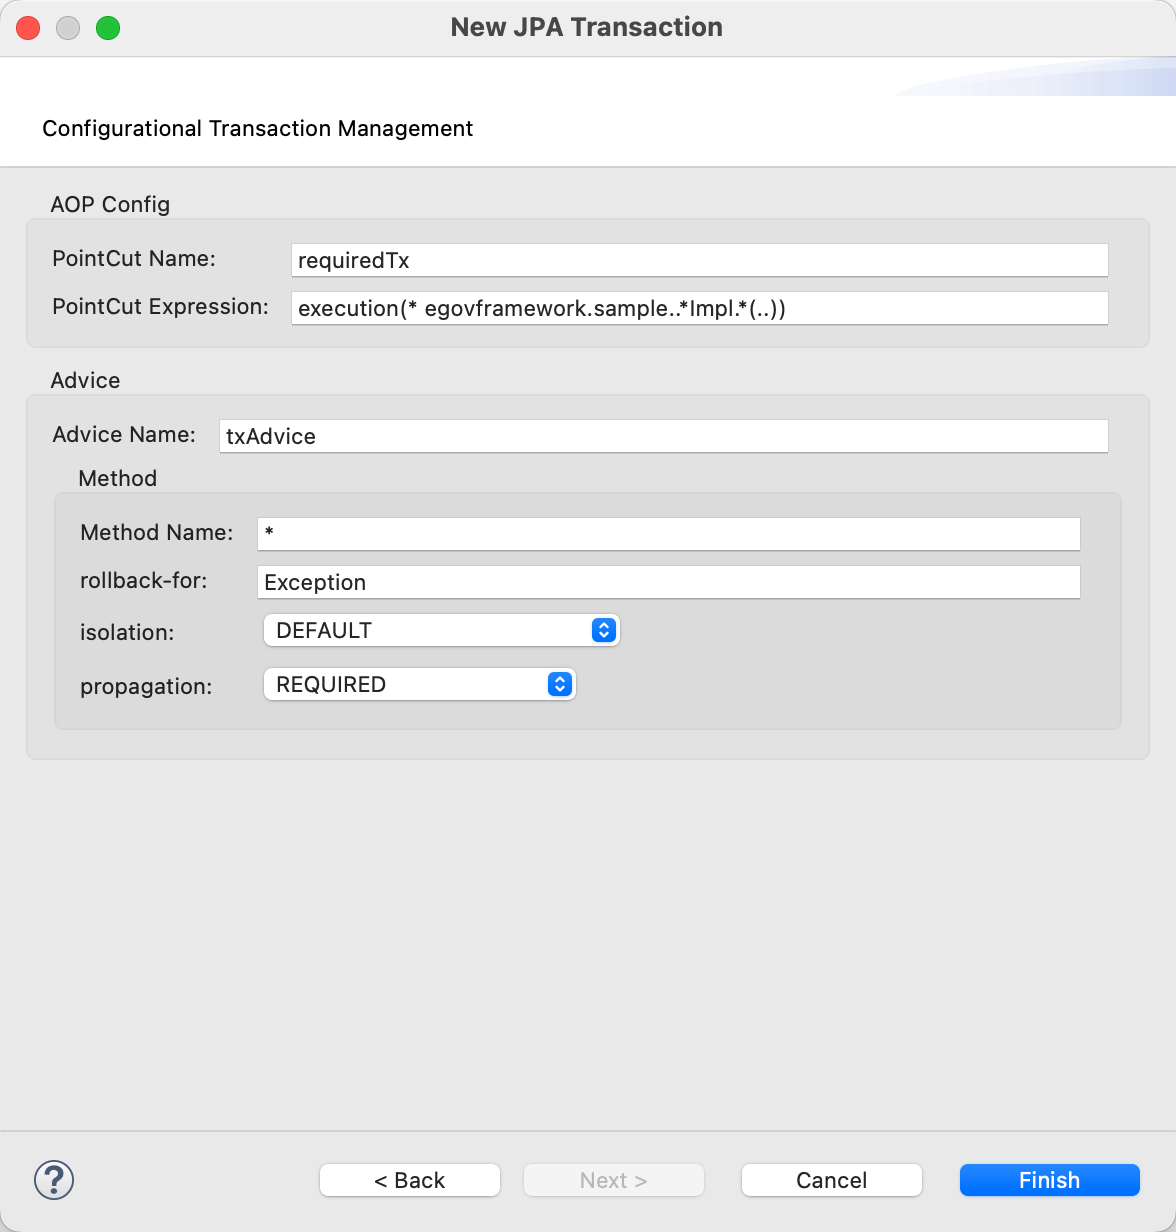Click the isolation: label text
Screen dimensions: 1176x1232
point(128,632)
